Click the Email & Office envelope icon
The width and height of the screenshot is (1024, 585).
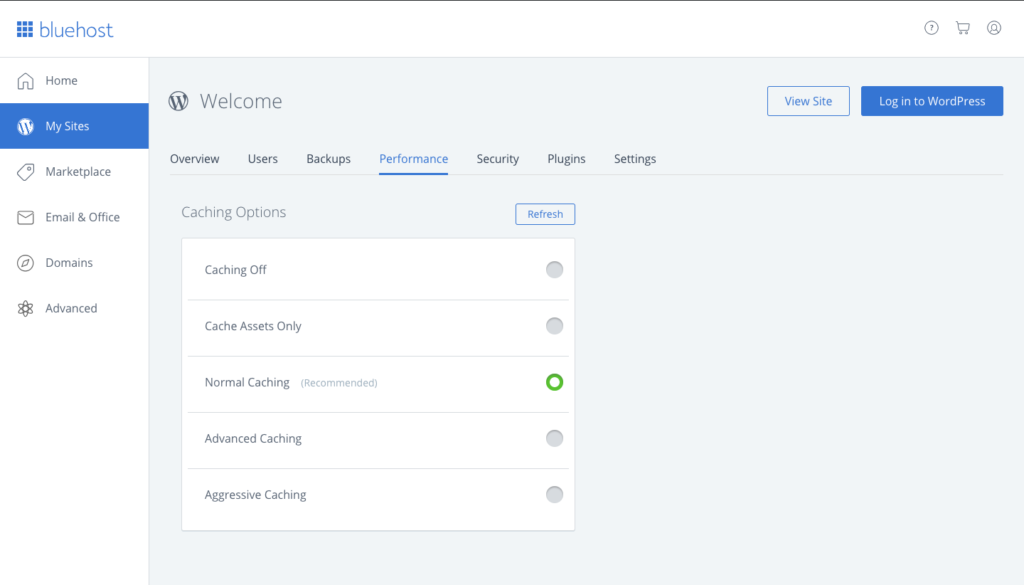tap(25, 217)
